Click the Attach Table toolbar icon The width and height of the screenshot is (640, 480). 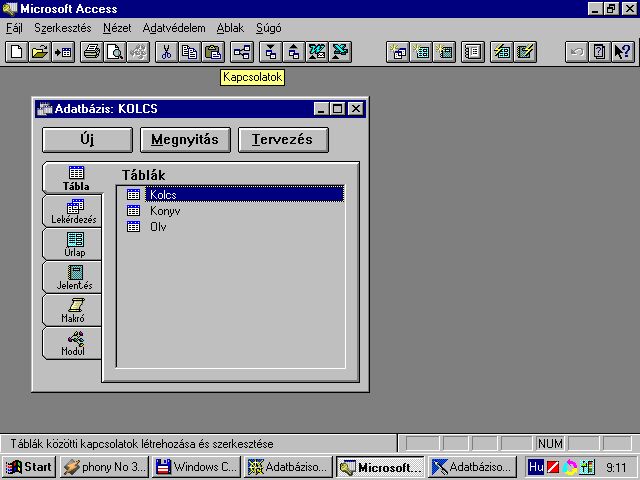[x=63, y=52]
